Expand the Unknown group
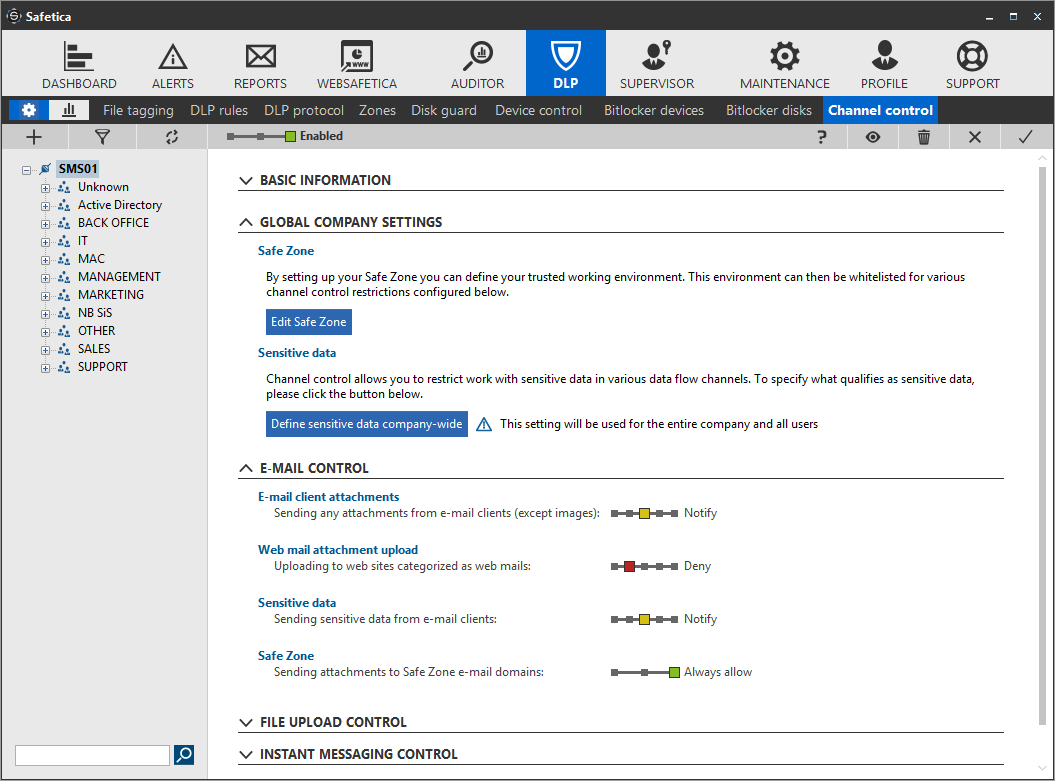 pos(45,188)
